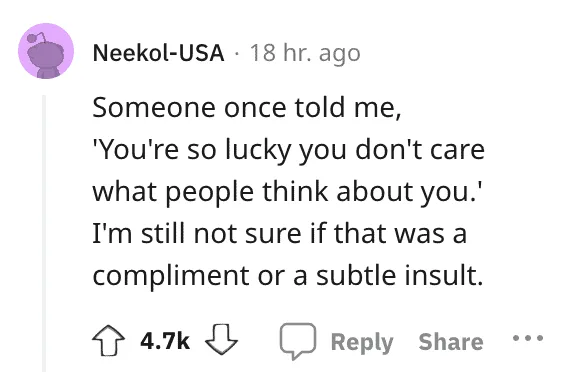Viewport: 566px width, 372px height.
Task: Click the line 'I'm still not sure if that was a'
Action: point(280,233)
